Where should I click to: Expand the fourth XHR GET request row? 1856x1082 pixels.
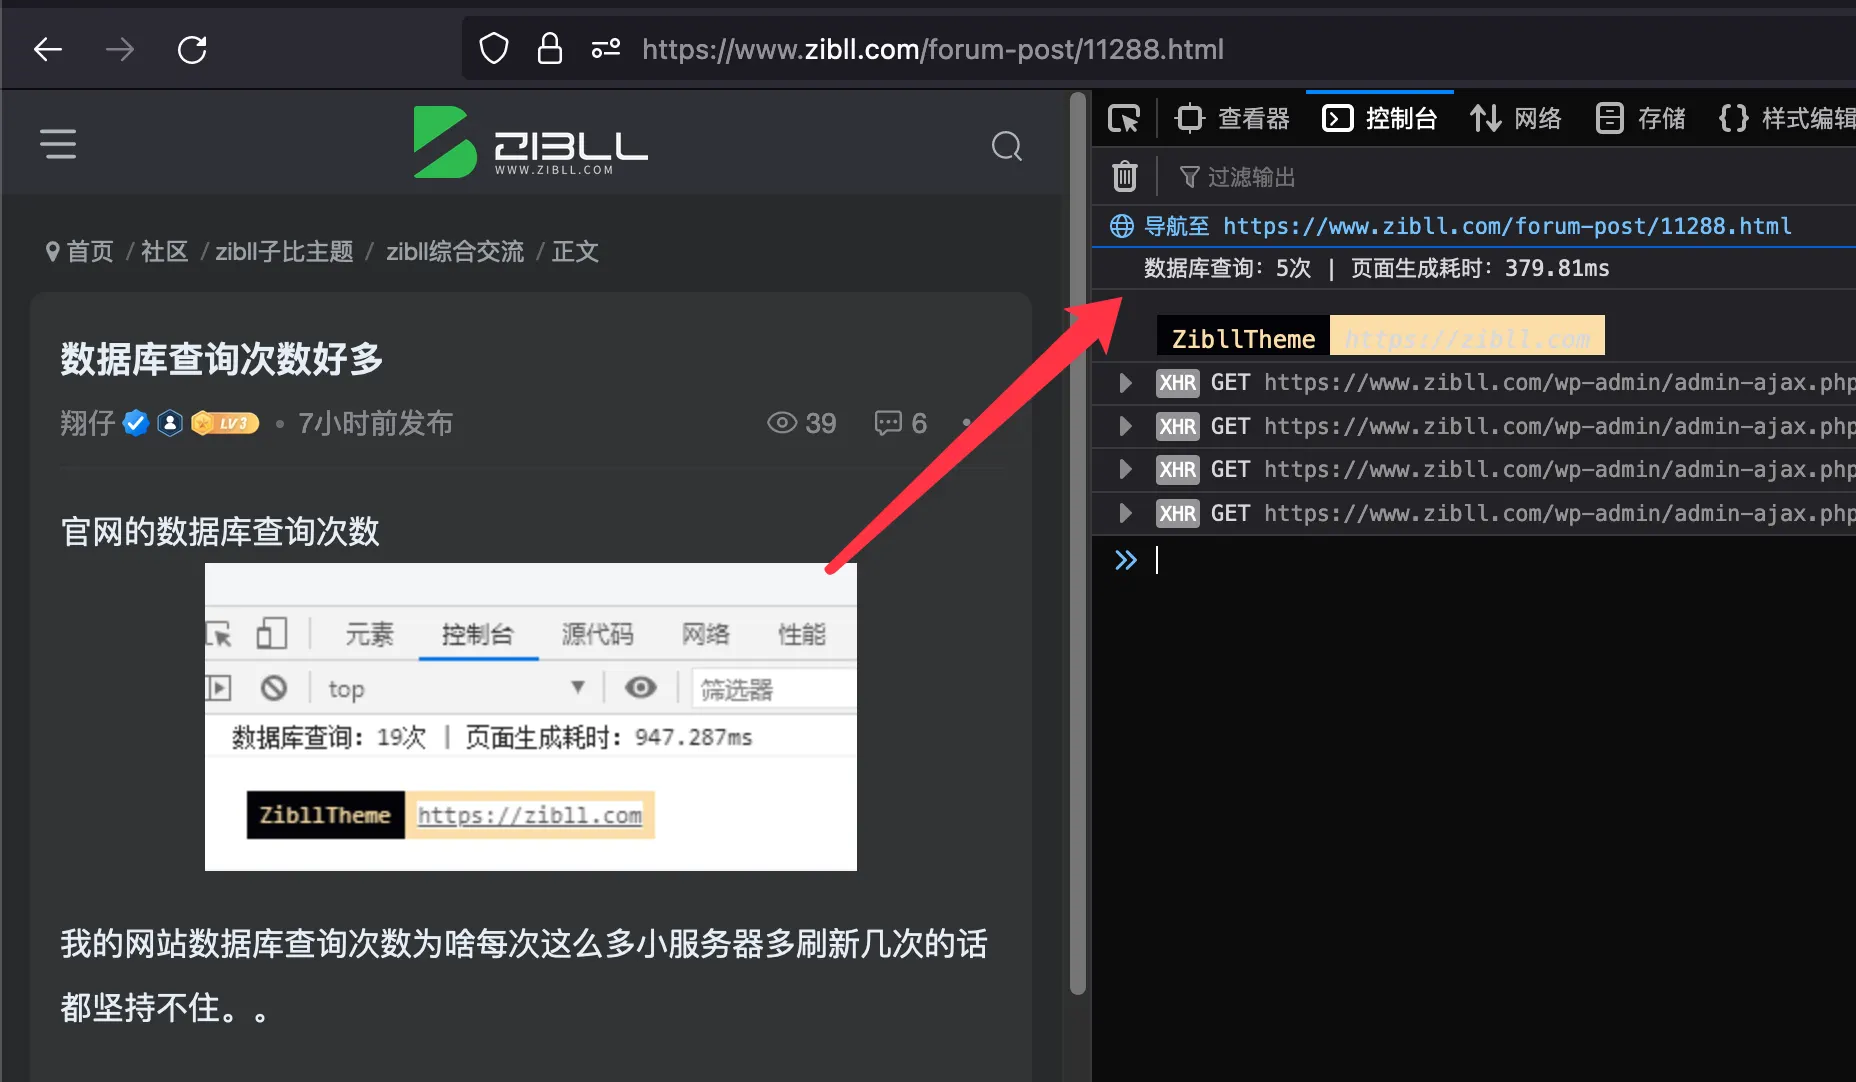point(1125,513)
